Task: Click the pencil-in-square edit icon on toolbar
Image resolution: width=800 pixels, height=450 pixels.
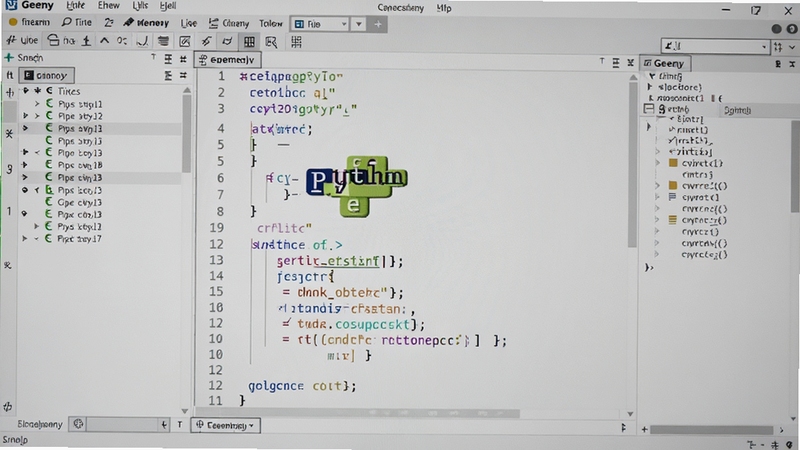Action: pyautogui.click(x=185, y=41)
